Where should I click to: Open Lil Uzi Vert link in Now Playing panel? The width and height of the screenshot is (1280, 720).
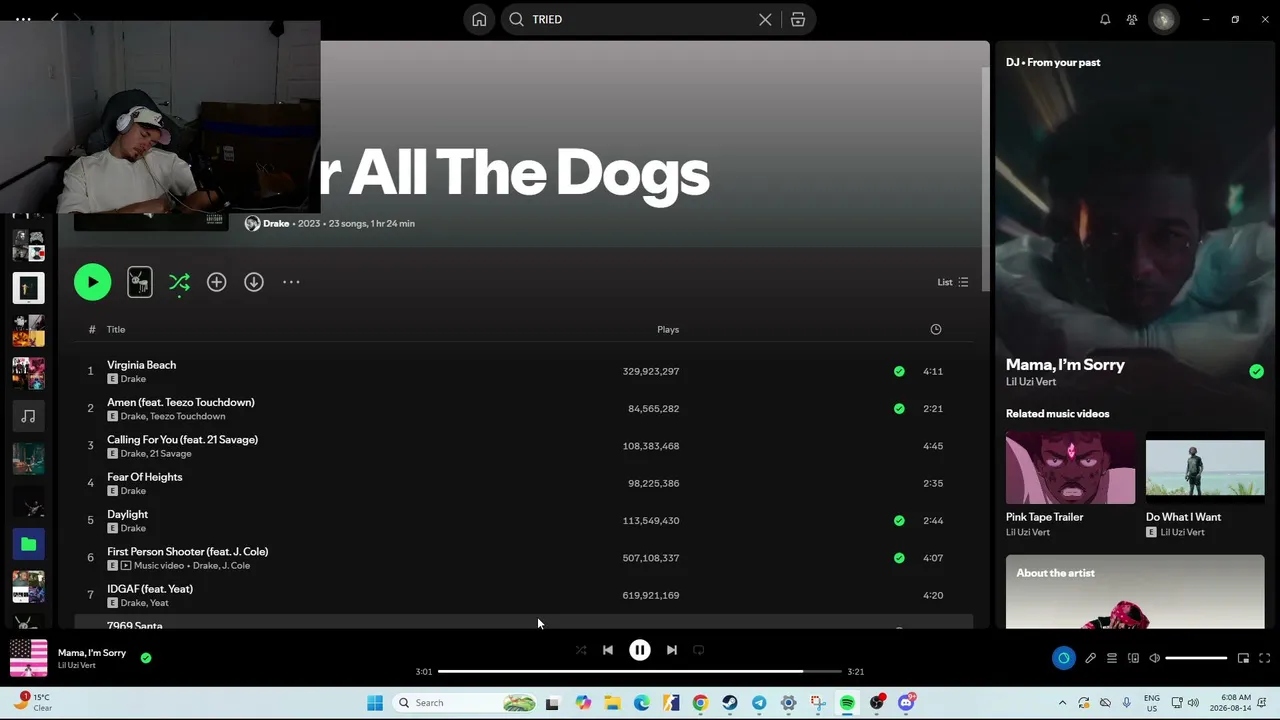(x=1031, y=382)
